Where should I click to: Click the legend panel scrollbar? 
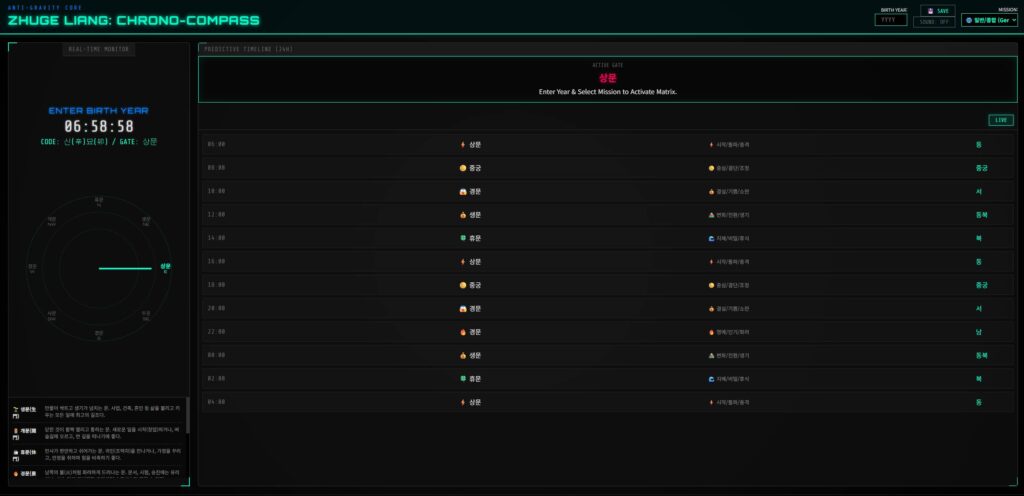187,415
